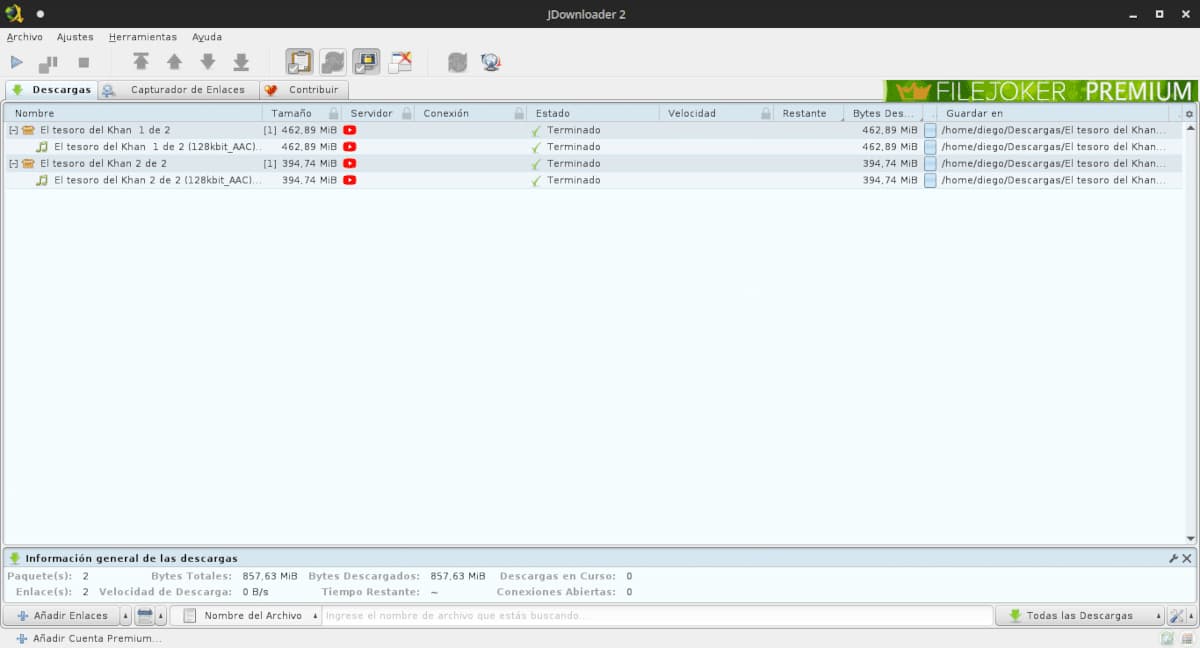Click the move up arrow icon
The width and height of the screenshot is (1200, 648).
174,62
